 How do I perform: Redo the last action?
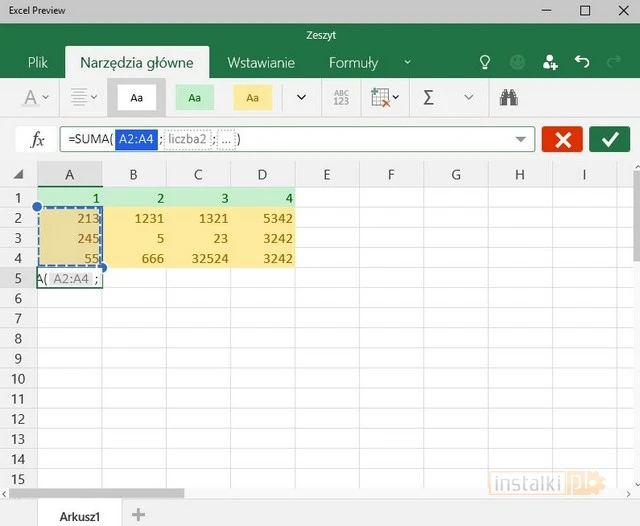[614, 62]
